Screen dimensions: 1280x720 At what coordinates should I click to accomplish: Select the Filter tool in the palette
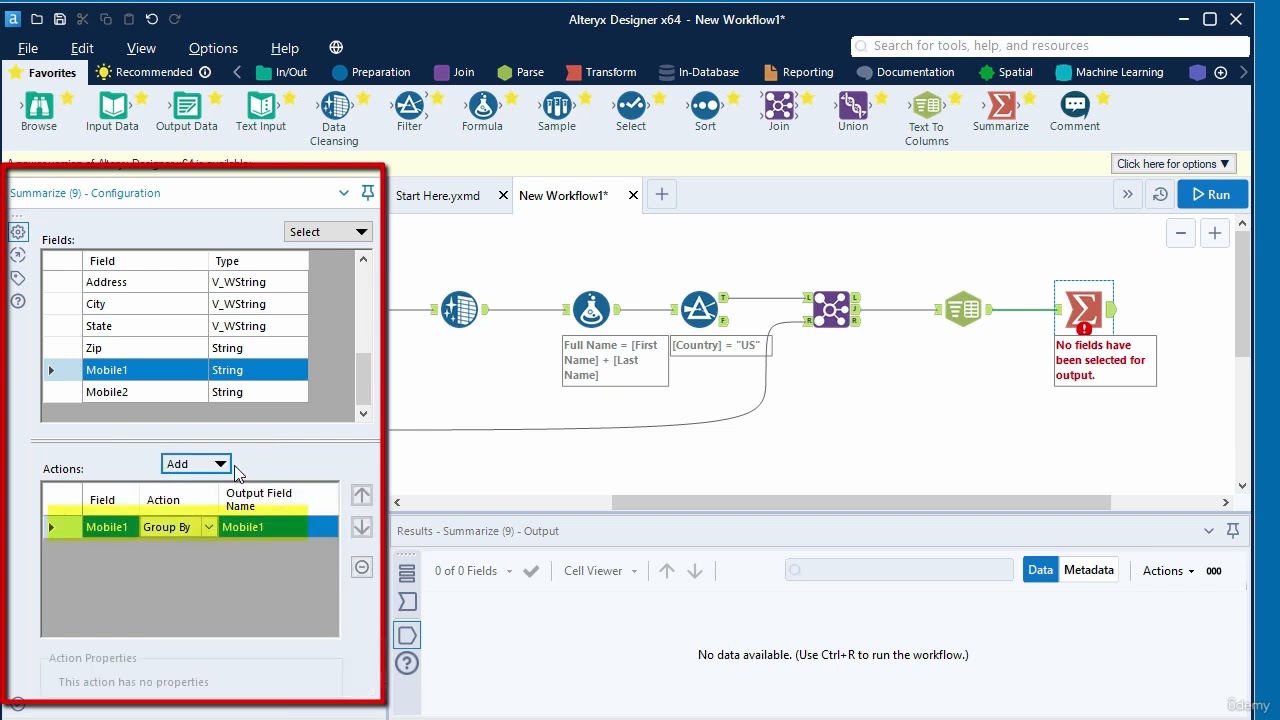pyautogui.click(x=409, y=111)
